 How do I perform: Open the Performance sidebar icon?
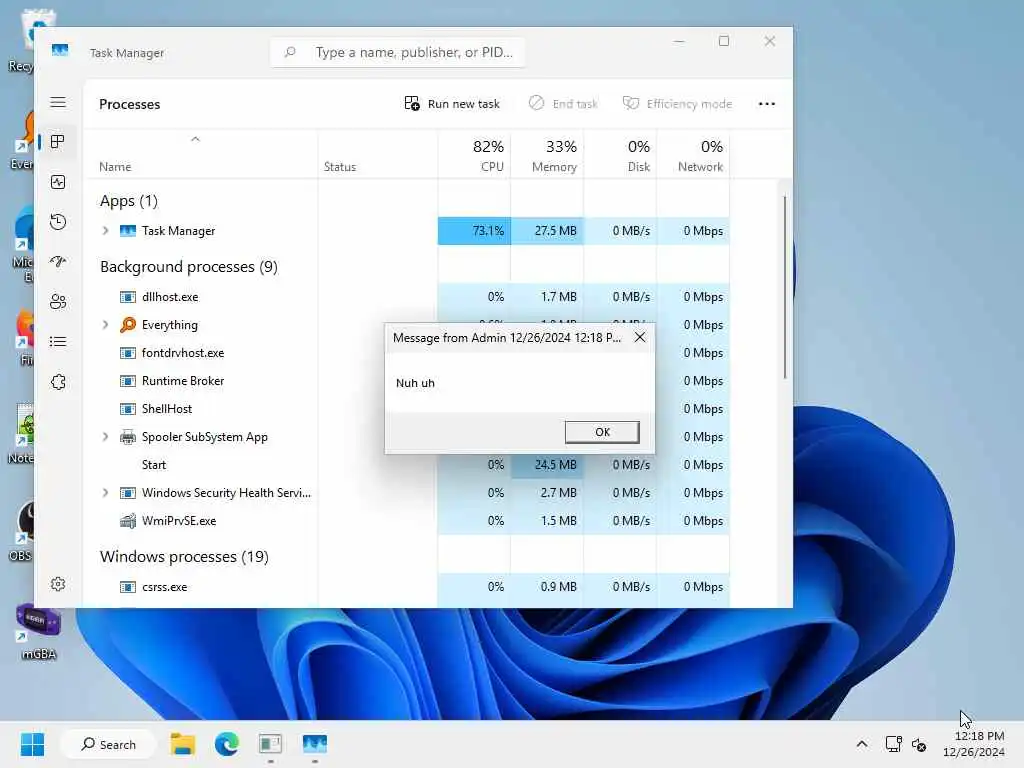58,182
